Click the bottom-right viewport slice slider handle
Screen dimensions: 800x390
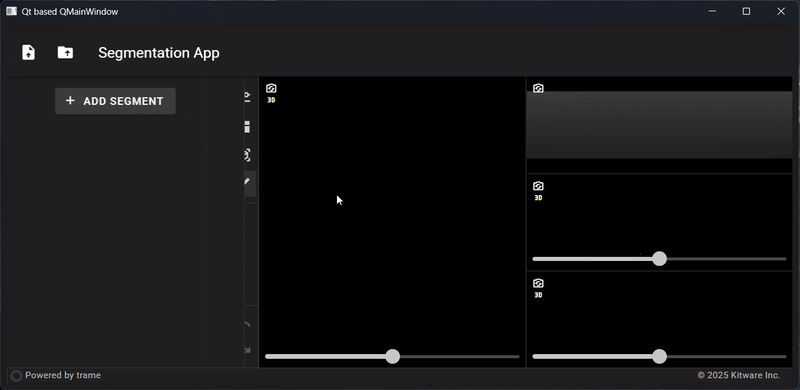(x=660, y=356)
